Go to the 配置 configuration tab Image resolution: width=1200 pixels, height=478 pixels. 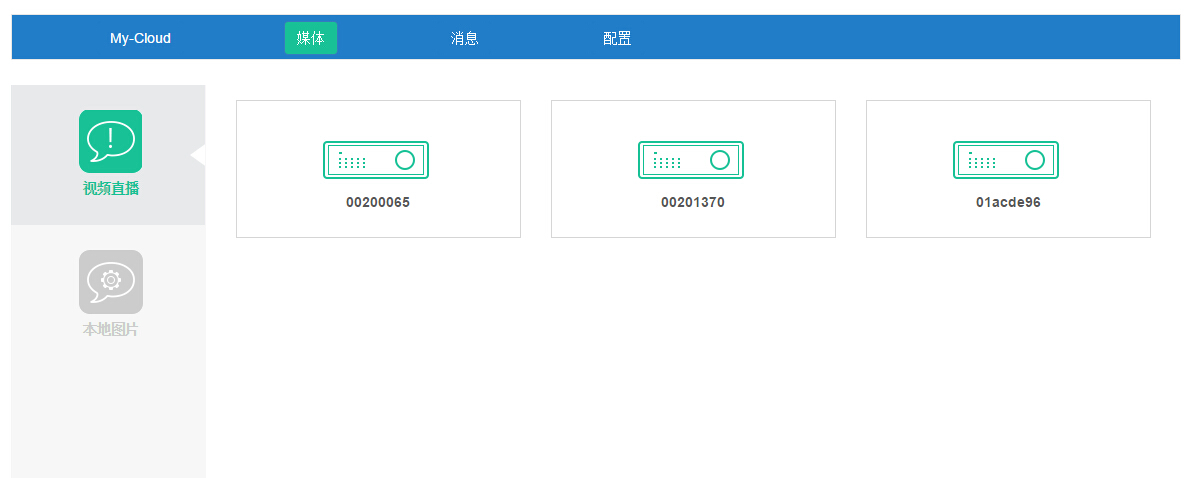point(617,38)
